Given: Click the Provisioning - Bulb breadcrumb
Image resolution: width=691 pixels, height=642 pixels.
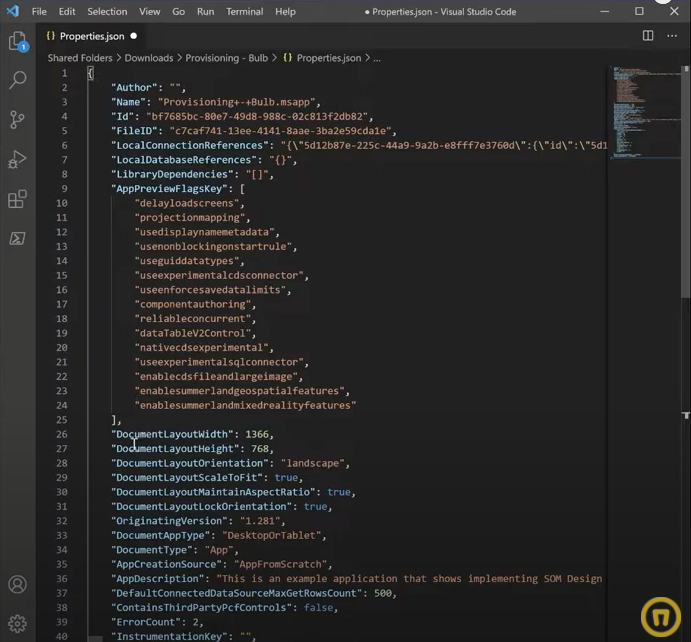Looking at the screenshot, I should 226,58.
